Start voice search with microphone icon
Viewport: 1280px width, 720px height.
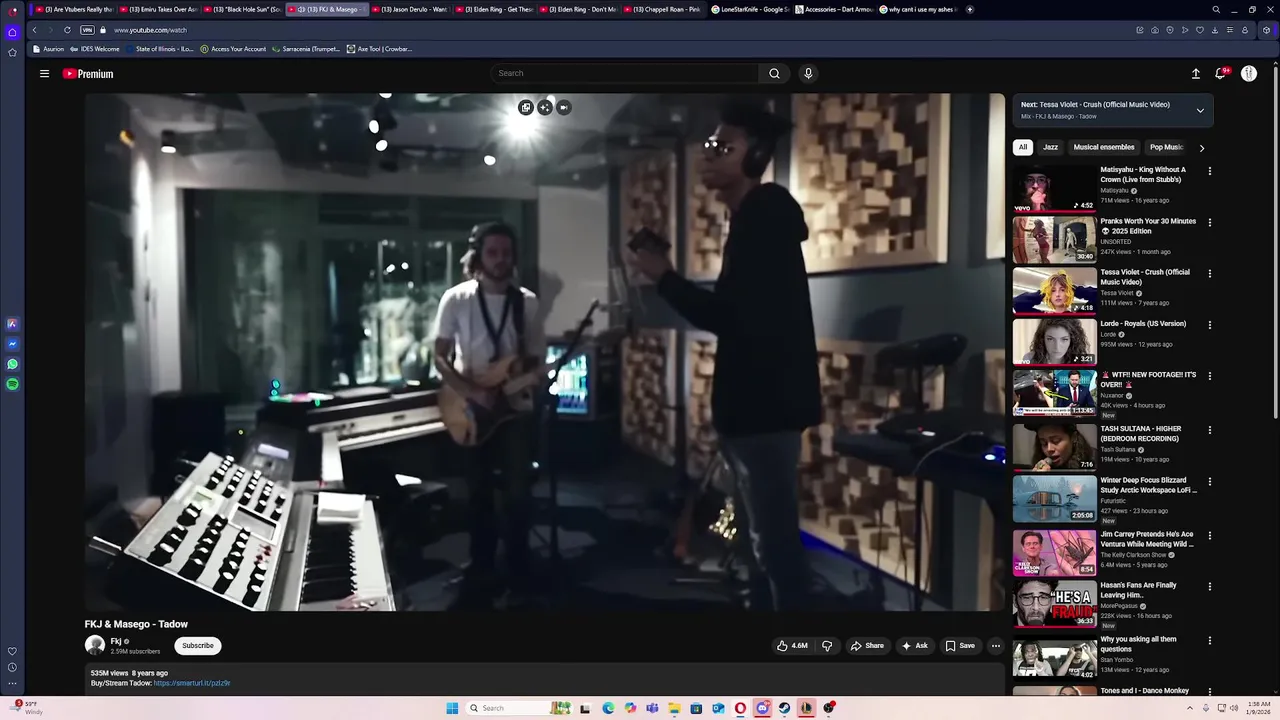click(808, 73)
